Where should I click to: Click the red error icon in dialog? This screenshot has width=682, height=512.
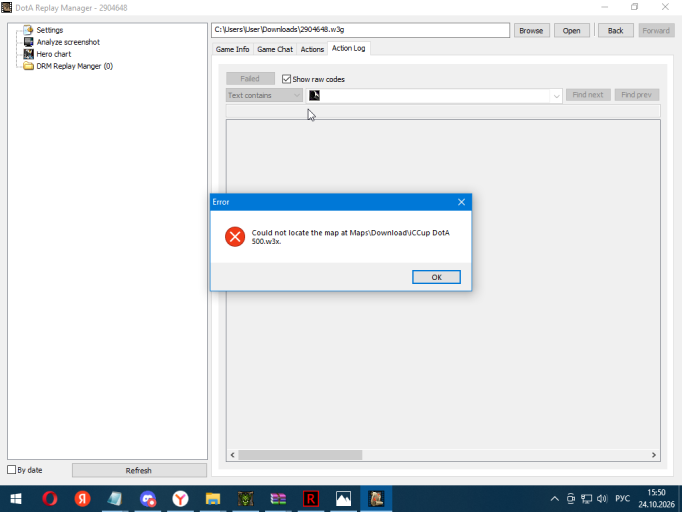[x=235, y=237]
